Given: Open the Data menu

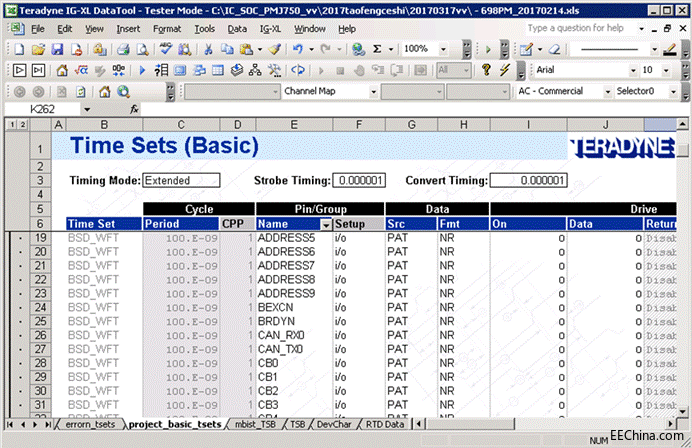Looking at the screenshot, I should pyautogui.click(x=237, y=29).
